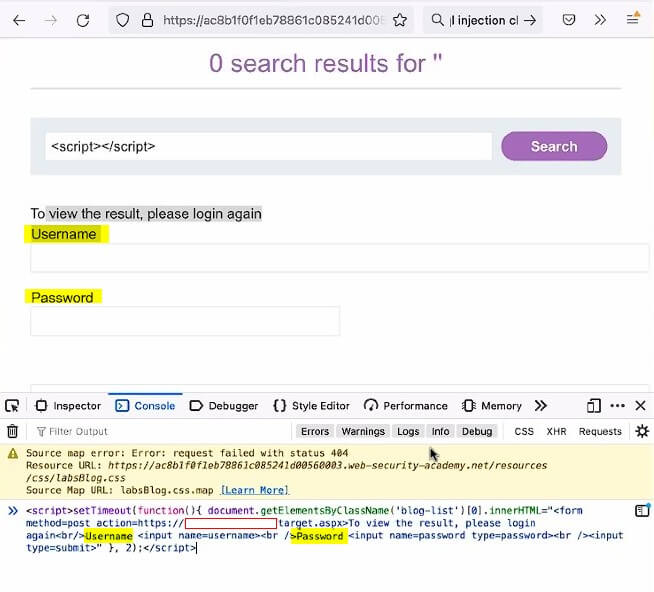Expand more toolbar tools chevron
This screenshot has width=654, height=592.
[600, 20]
